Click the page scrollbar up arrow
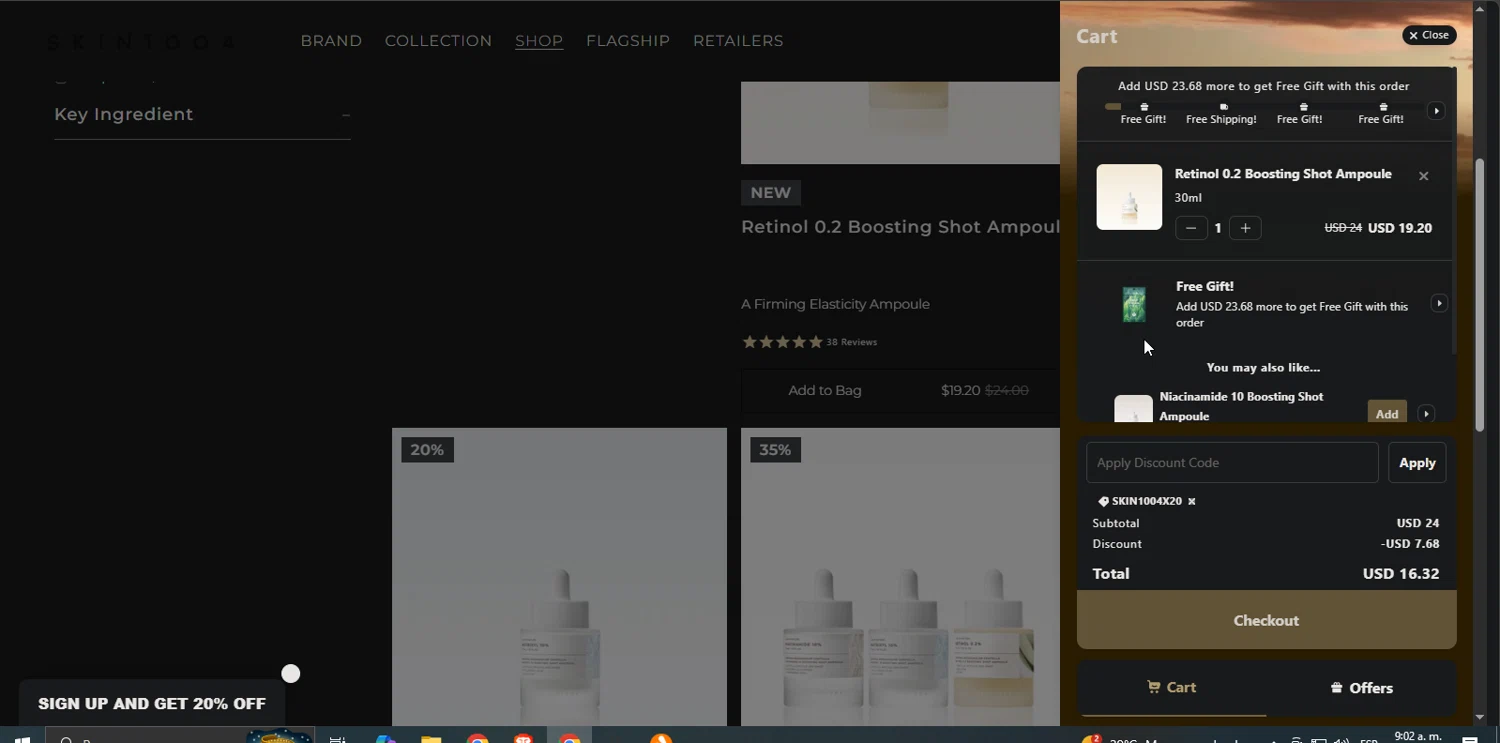 tap(1480, 7)
